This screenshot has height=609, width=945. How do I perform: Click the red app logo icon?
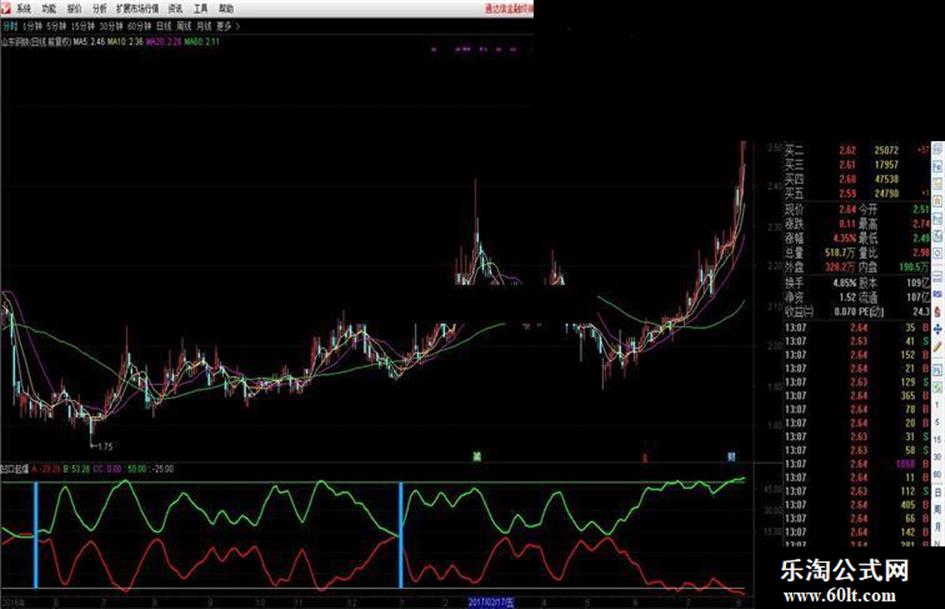coord(5,8)
